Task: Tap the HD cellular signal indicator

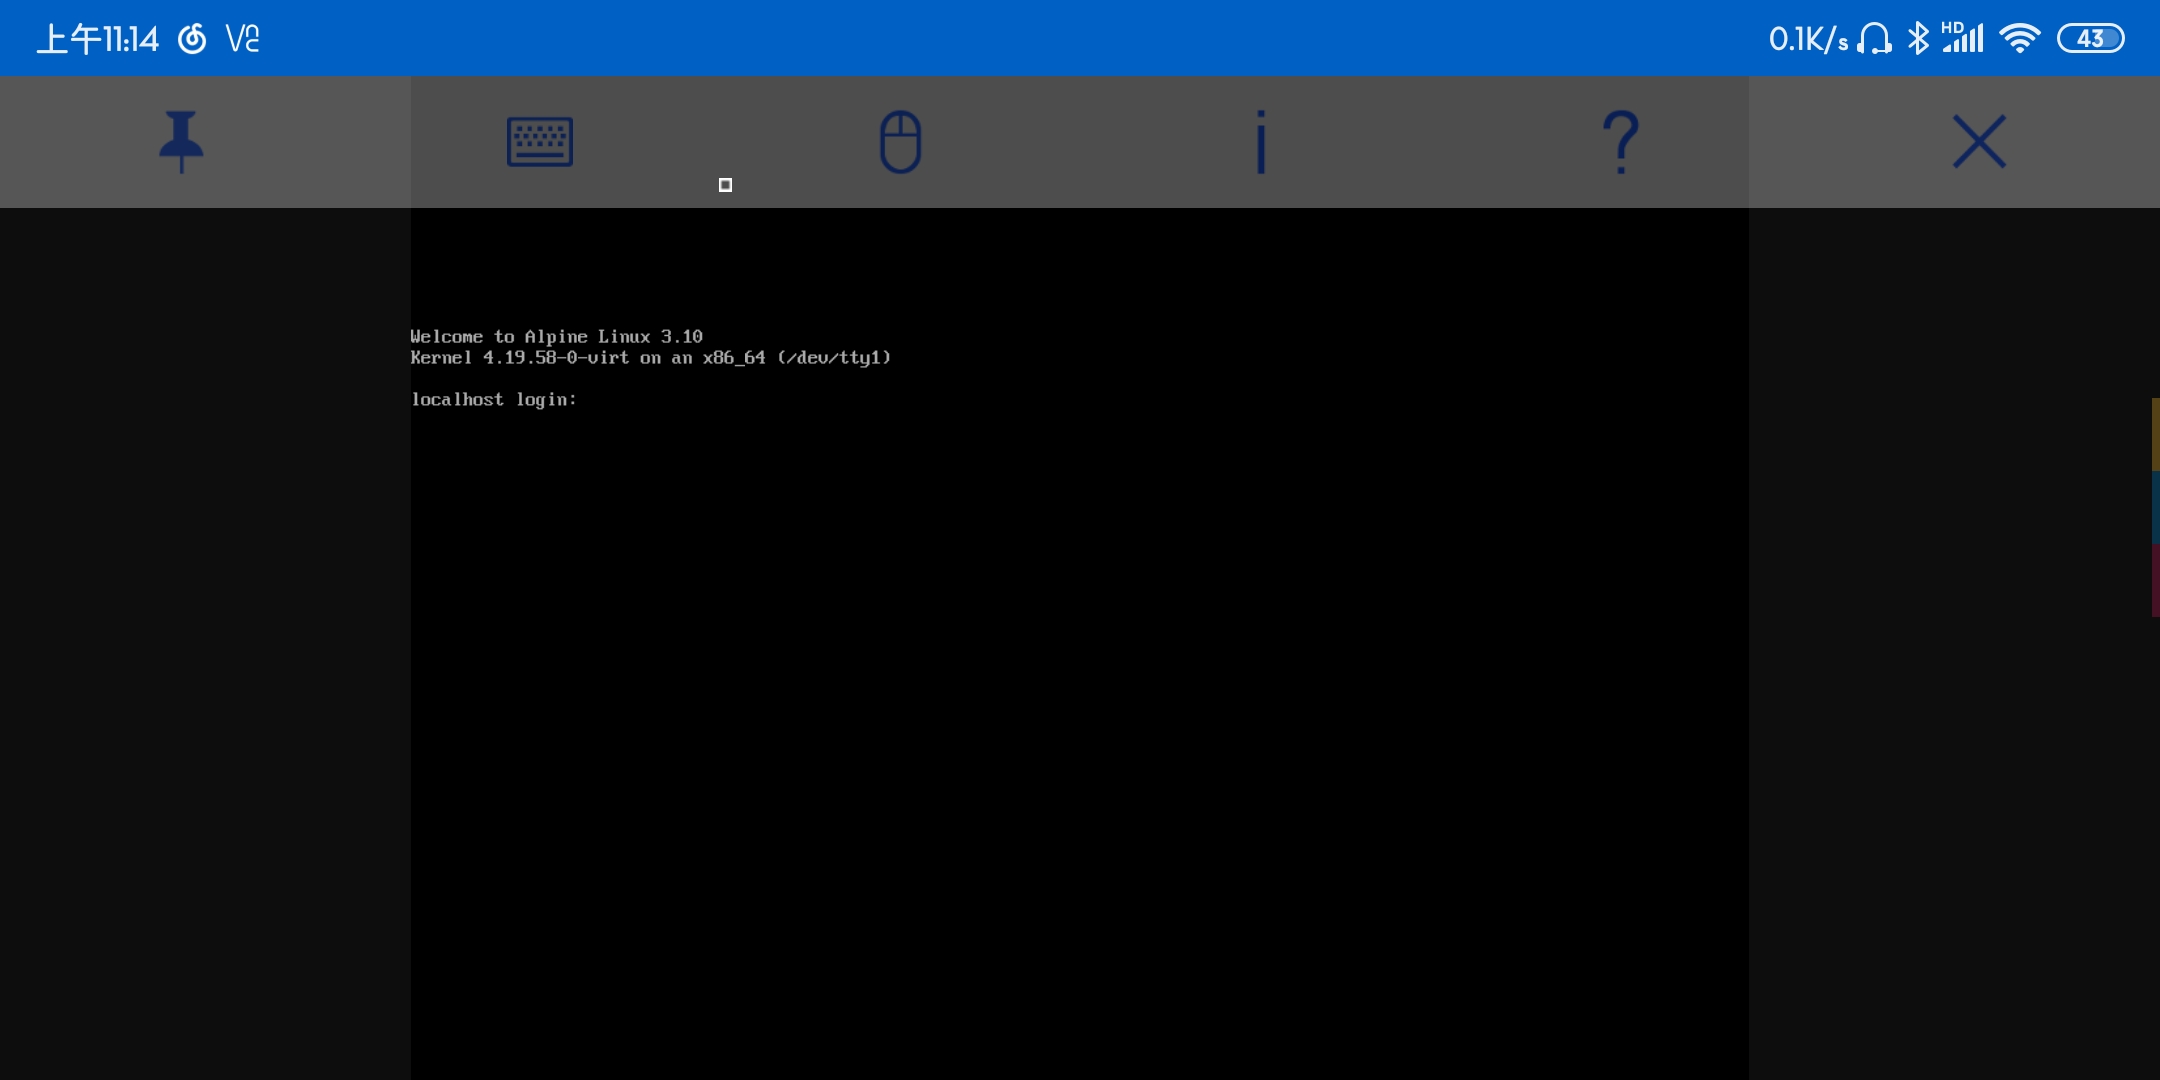Action: [x=1962, y=38]
